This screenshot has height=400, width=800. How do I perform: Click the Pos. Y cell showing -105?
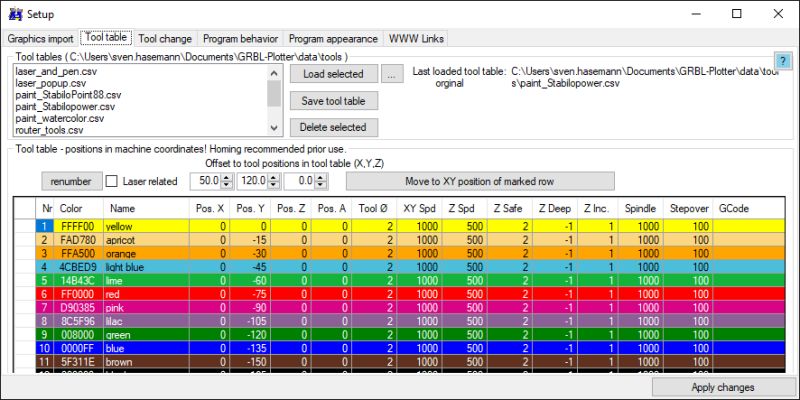pos(250,321)
